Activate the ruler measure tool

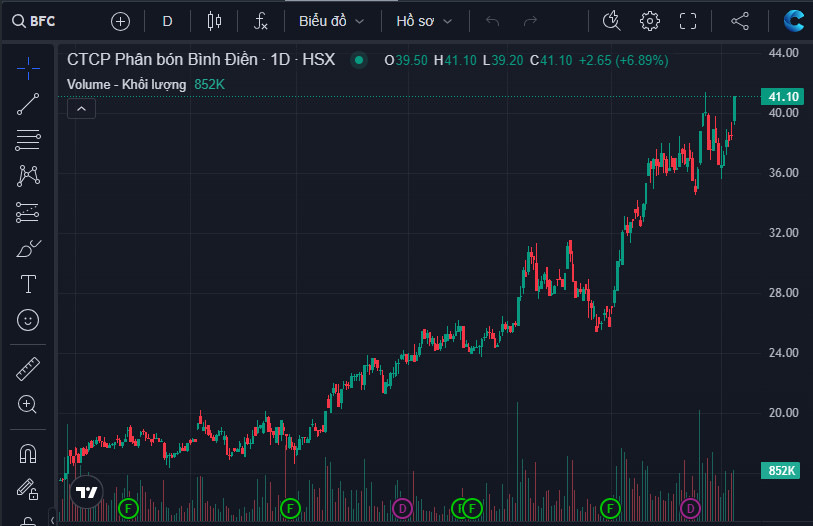coord(28,368)
